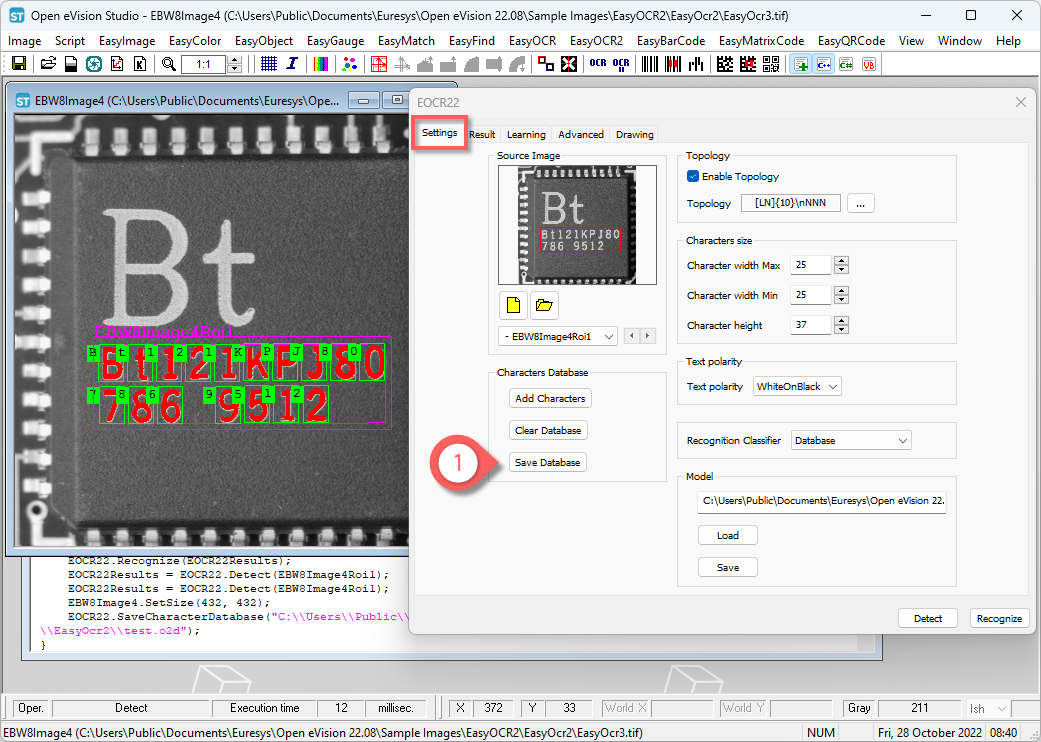Click the blue italic I toolbar icon

(x=292, y=64)
